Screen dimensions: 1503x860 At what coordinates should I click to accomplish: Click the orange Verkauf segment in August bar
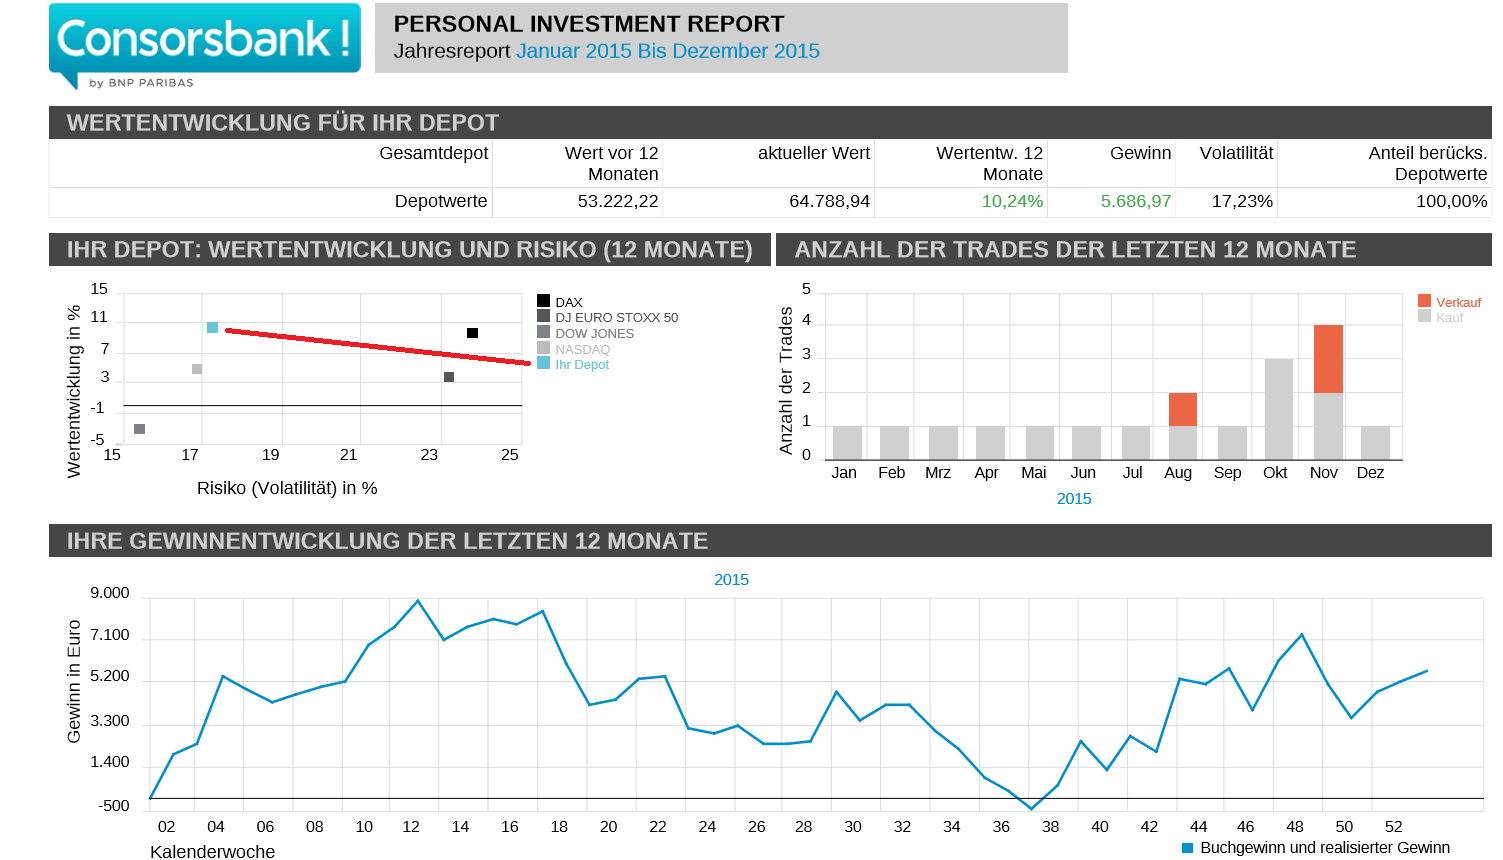click(1182, 409)
